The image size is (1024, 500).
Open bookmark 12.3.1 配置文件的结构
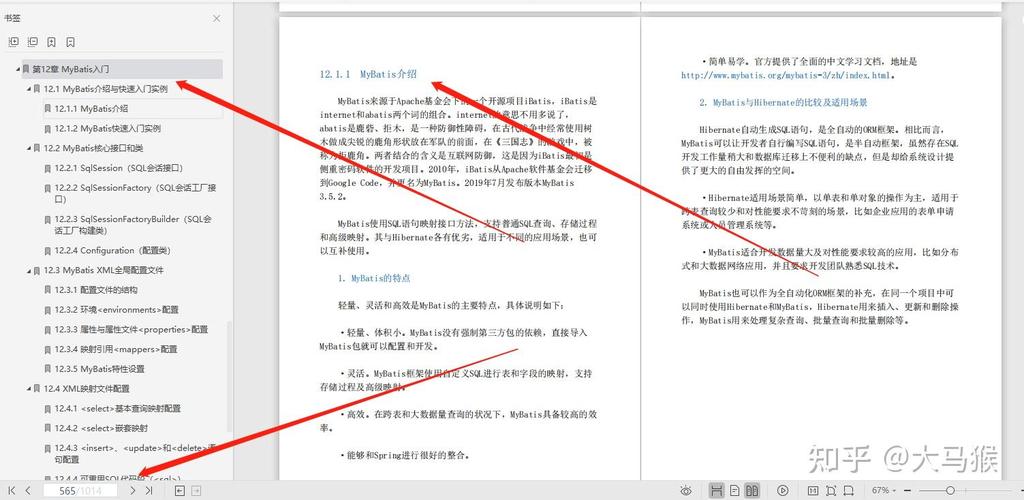[96, 290]
